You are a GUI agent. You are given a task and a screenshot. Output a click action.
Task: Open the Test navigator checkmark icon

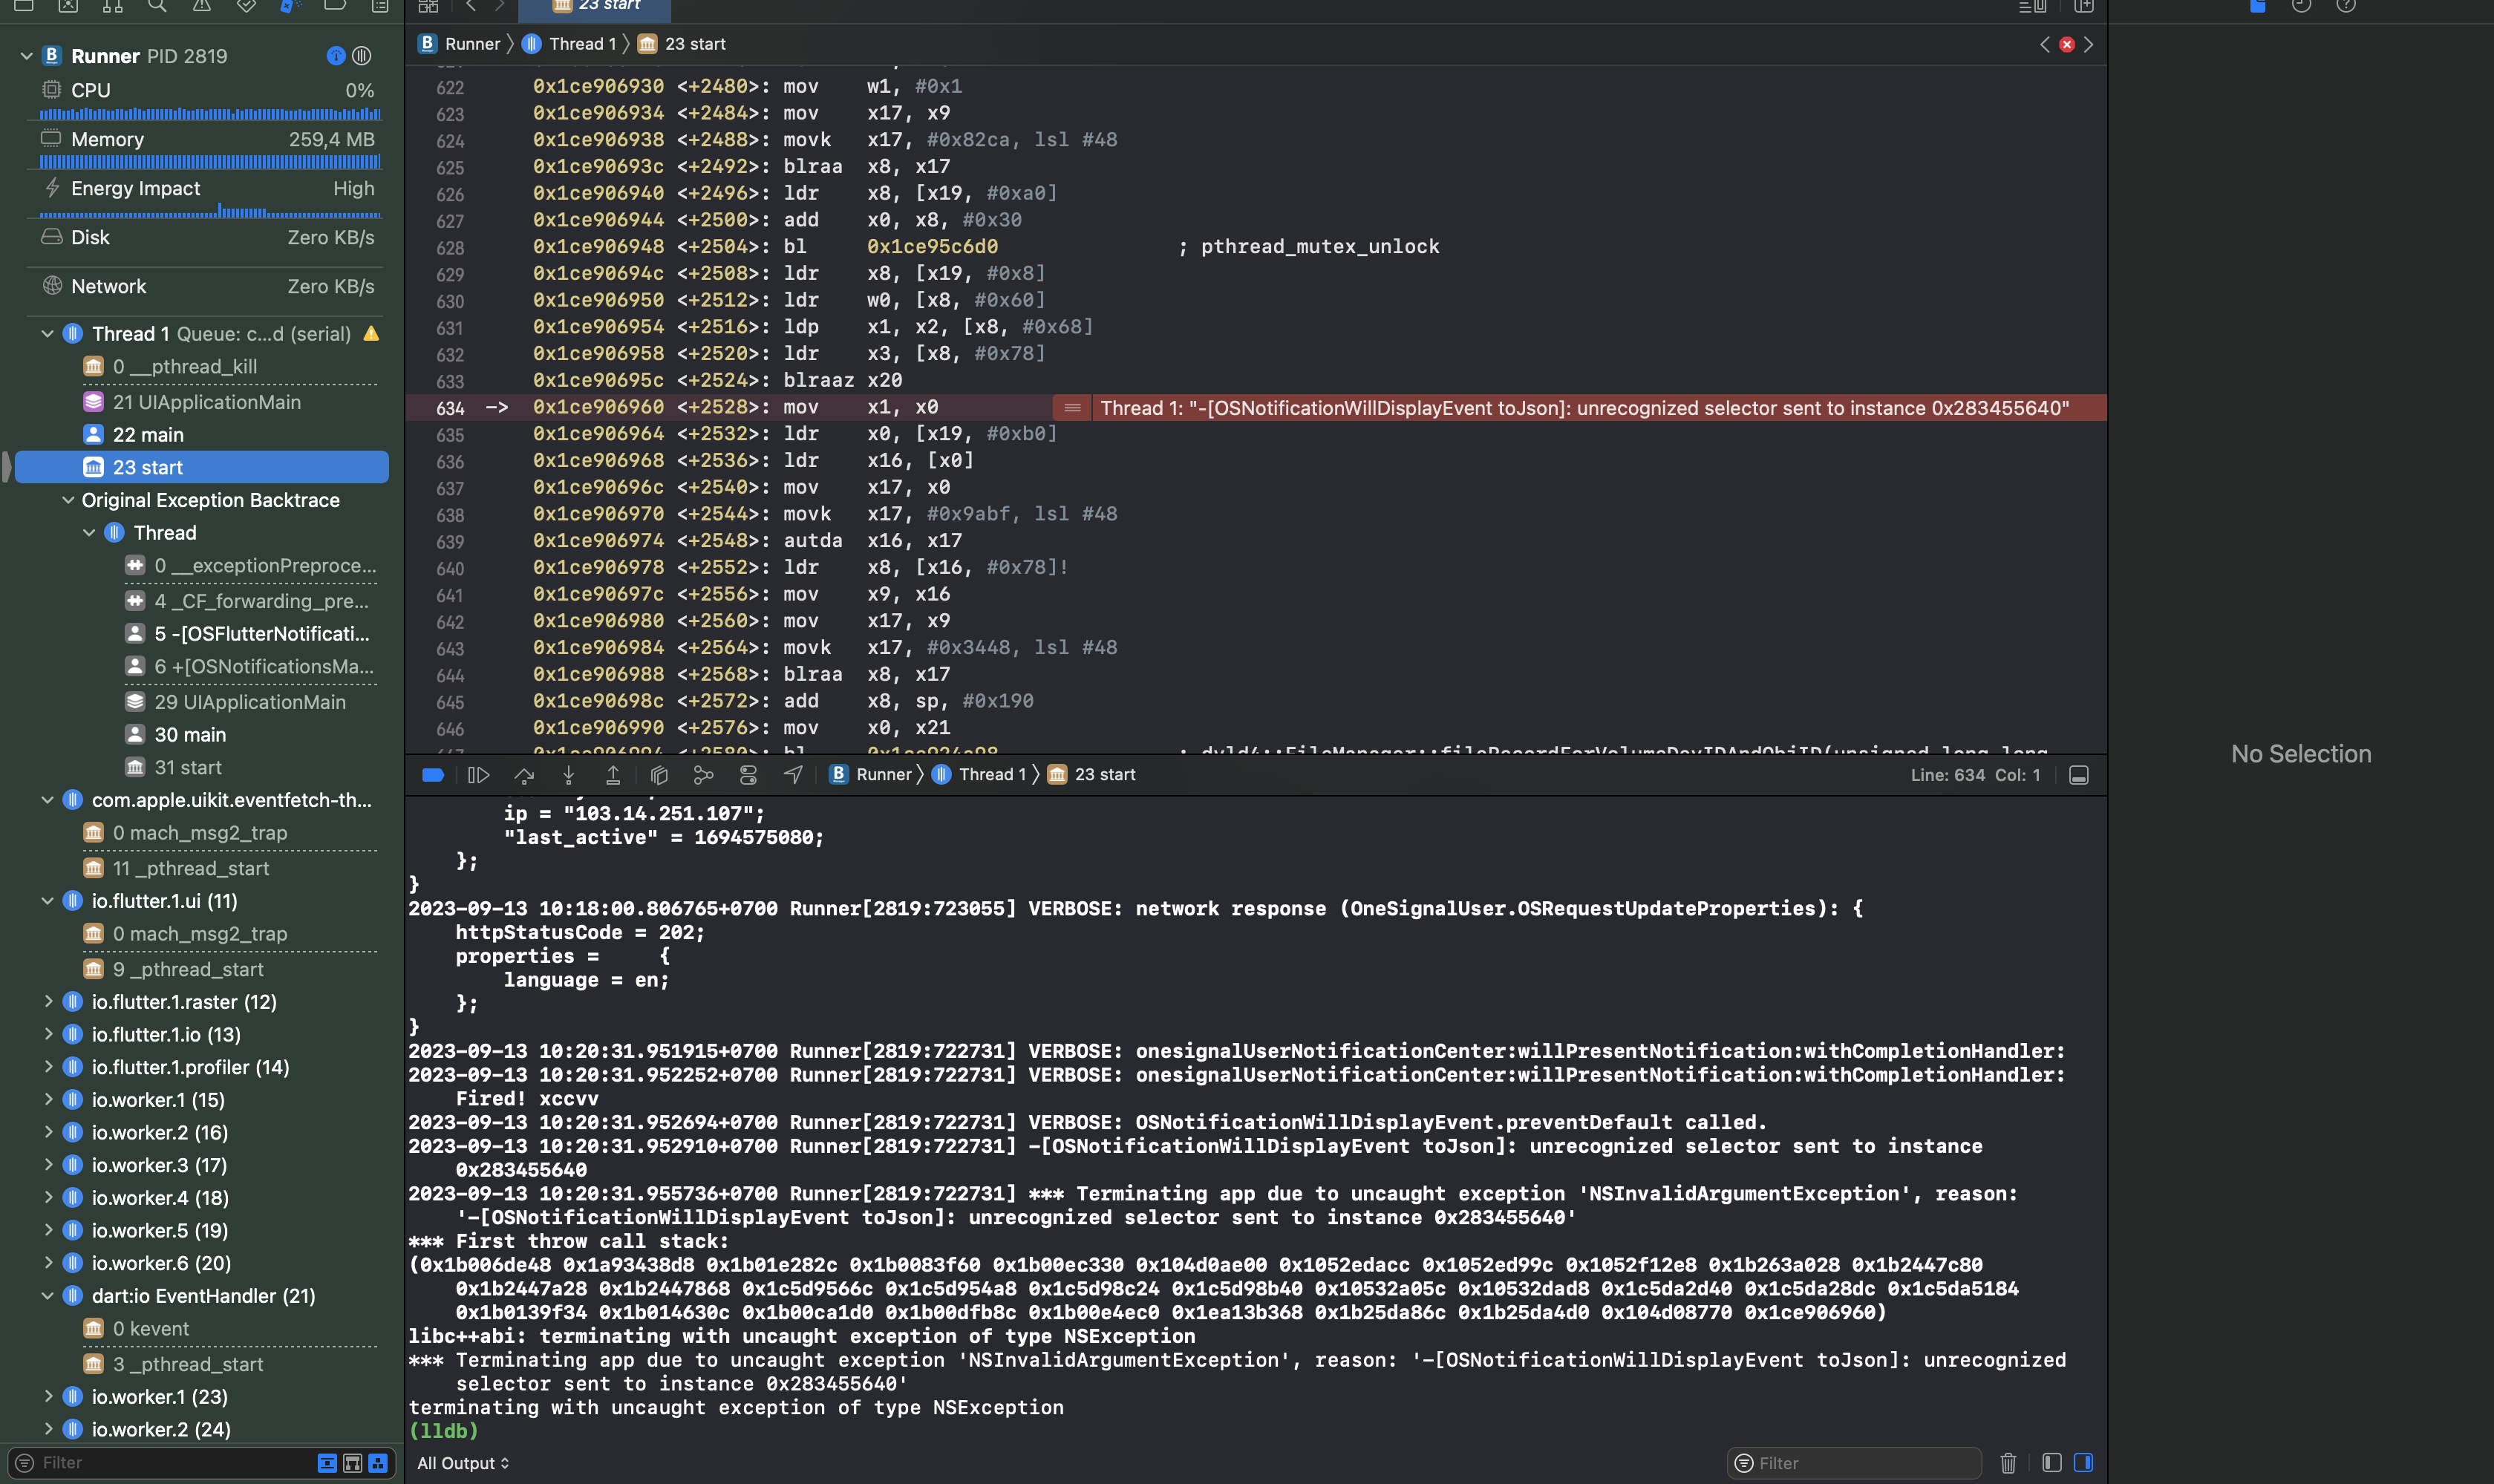245,7
